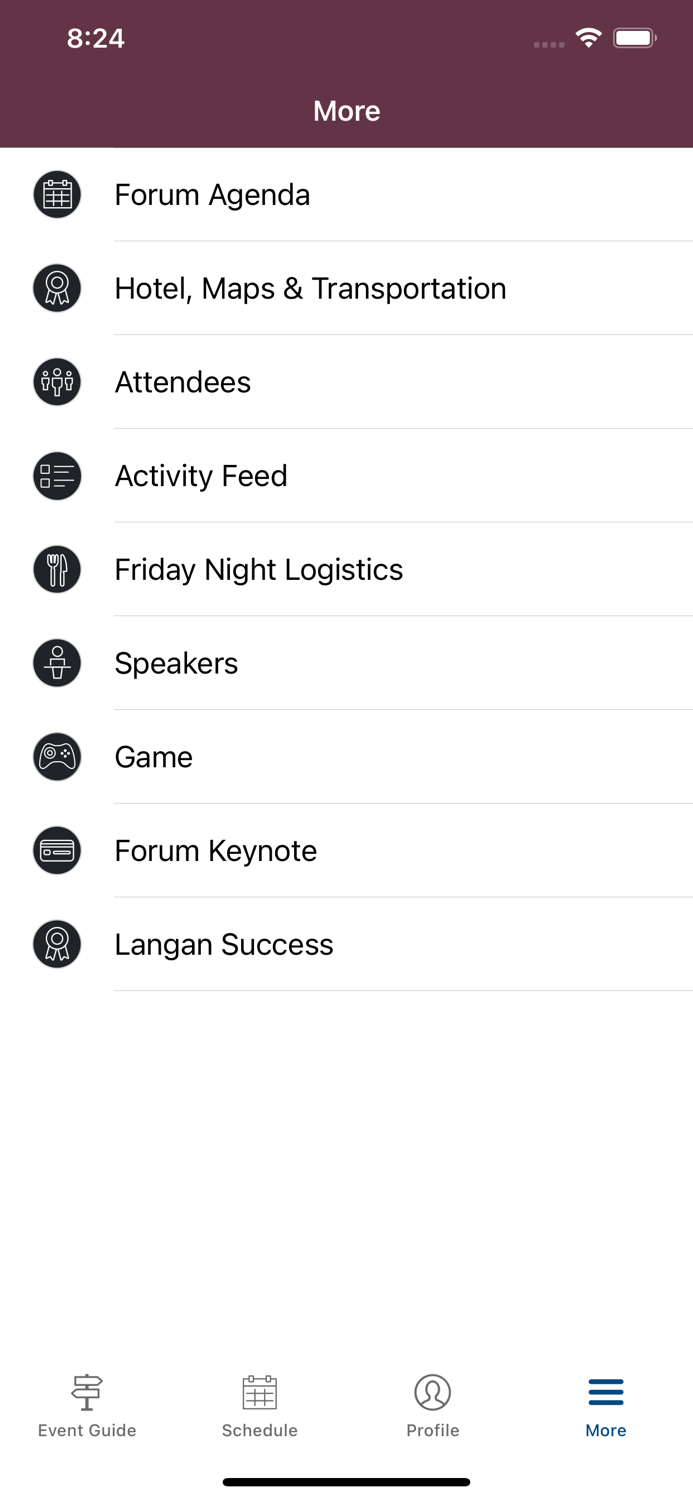Image resolution: width=693 pixels, height=1500 pixels.
Task: Tap the fork and knife Friday Night Logistics icon
Action: click(57, 568)
